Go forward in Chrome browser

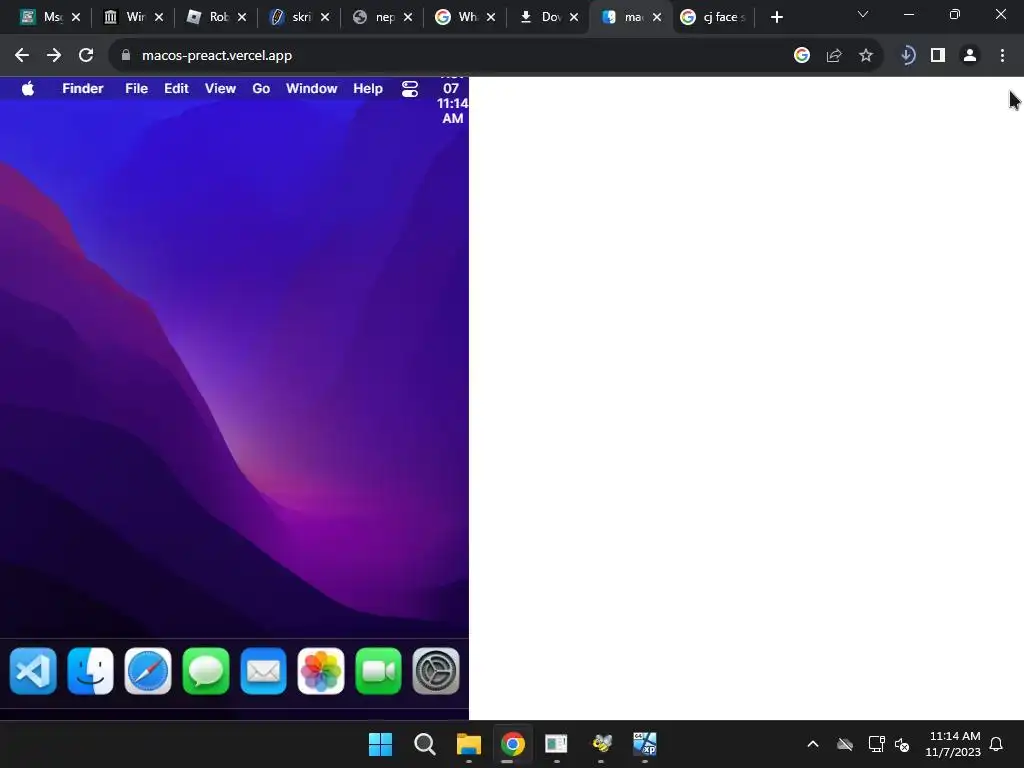54,56
